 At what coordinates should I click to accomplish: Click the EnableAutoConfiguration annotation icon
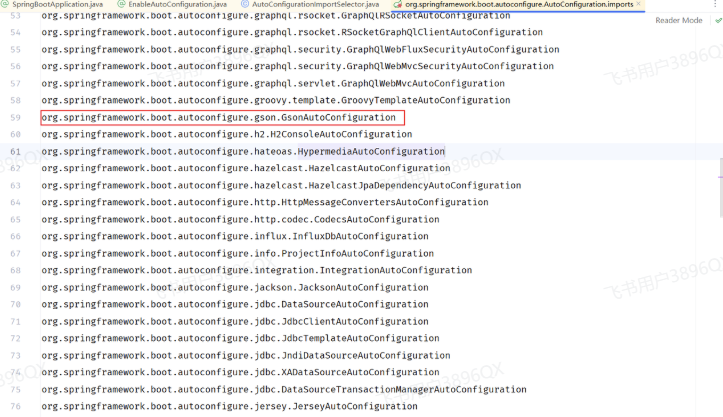(121, 4)
